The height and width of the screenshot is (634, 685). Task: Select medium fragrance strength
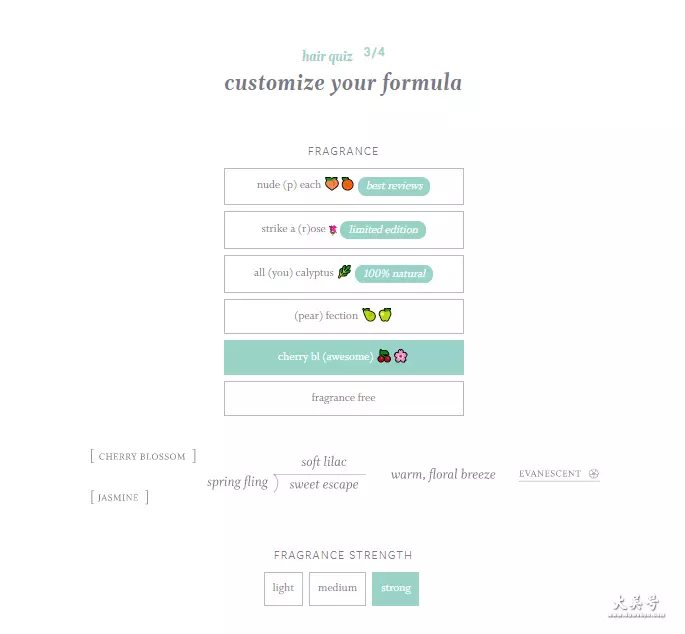(337, 589)
